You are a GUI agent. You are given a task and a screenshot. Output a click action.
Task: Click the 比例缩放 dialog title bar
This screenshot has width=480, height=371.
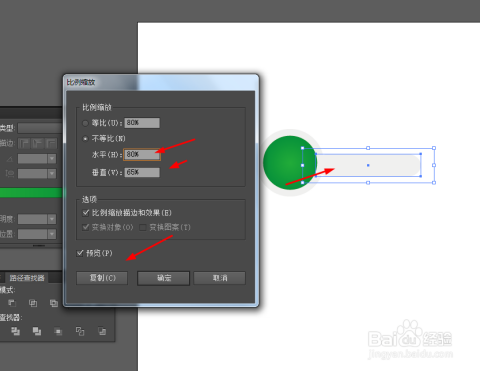click(x=161, y=82)
